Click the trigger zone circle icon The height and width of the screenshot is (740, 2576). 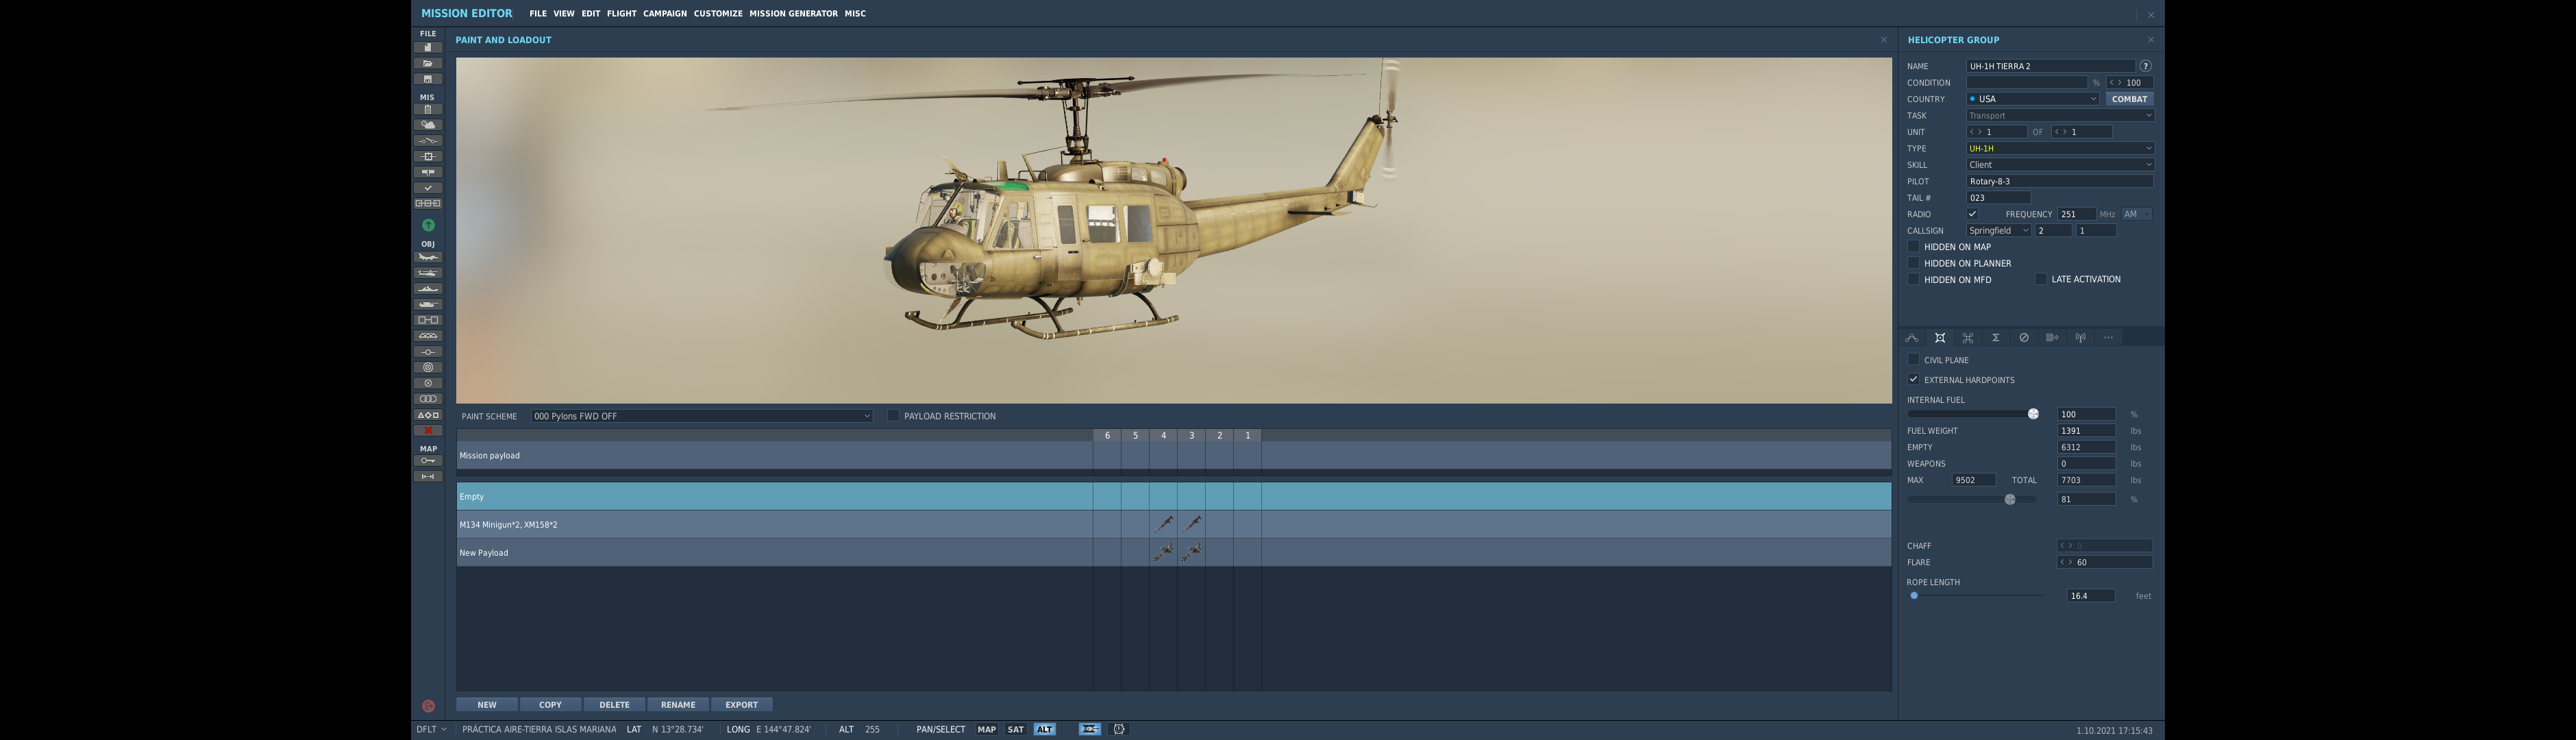tap(428, 367)
